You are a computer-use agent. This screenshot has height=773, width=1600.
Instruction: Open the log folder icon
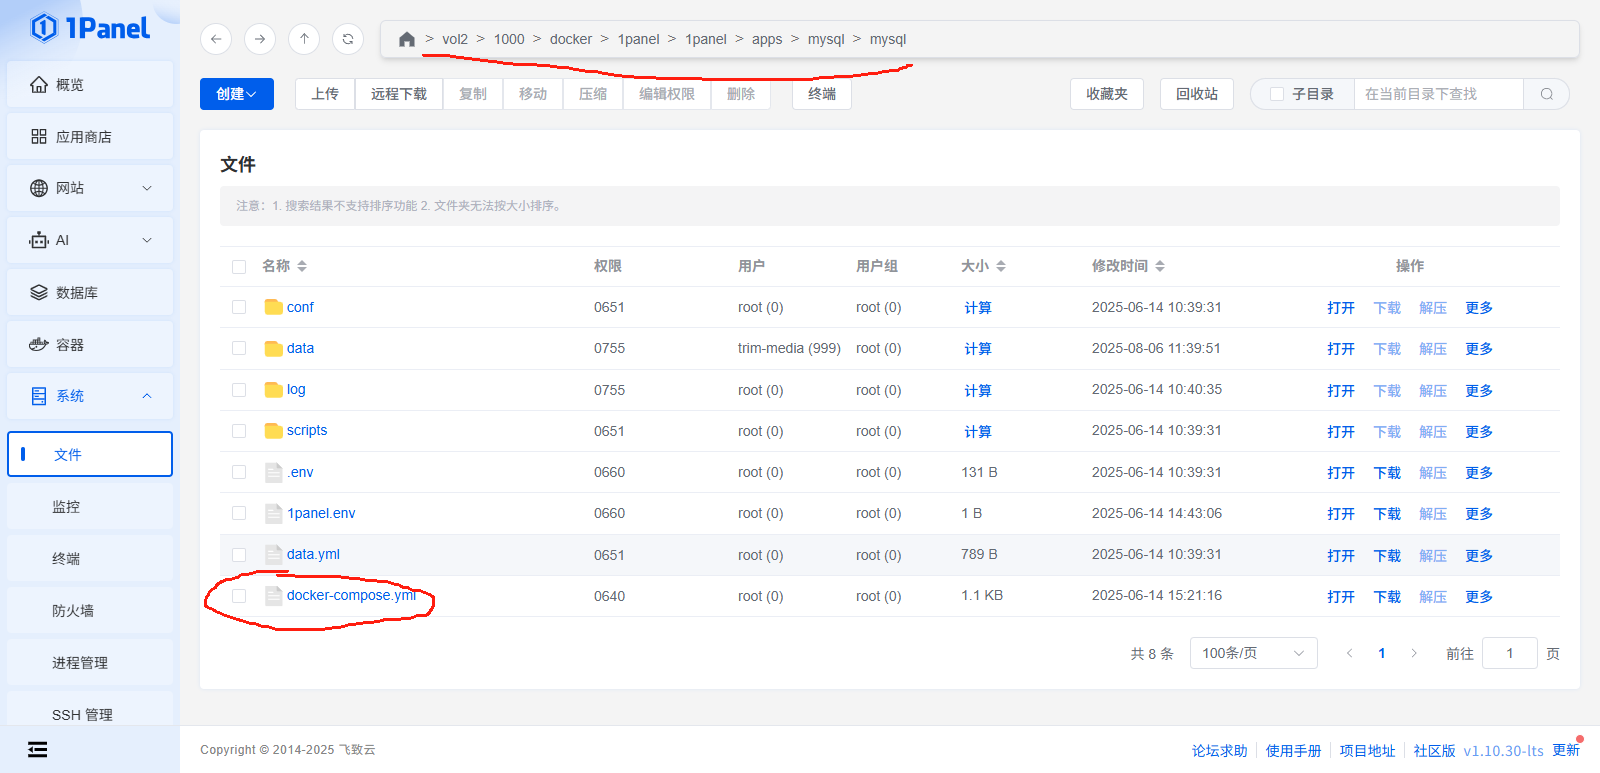point(273,389)
